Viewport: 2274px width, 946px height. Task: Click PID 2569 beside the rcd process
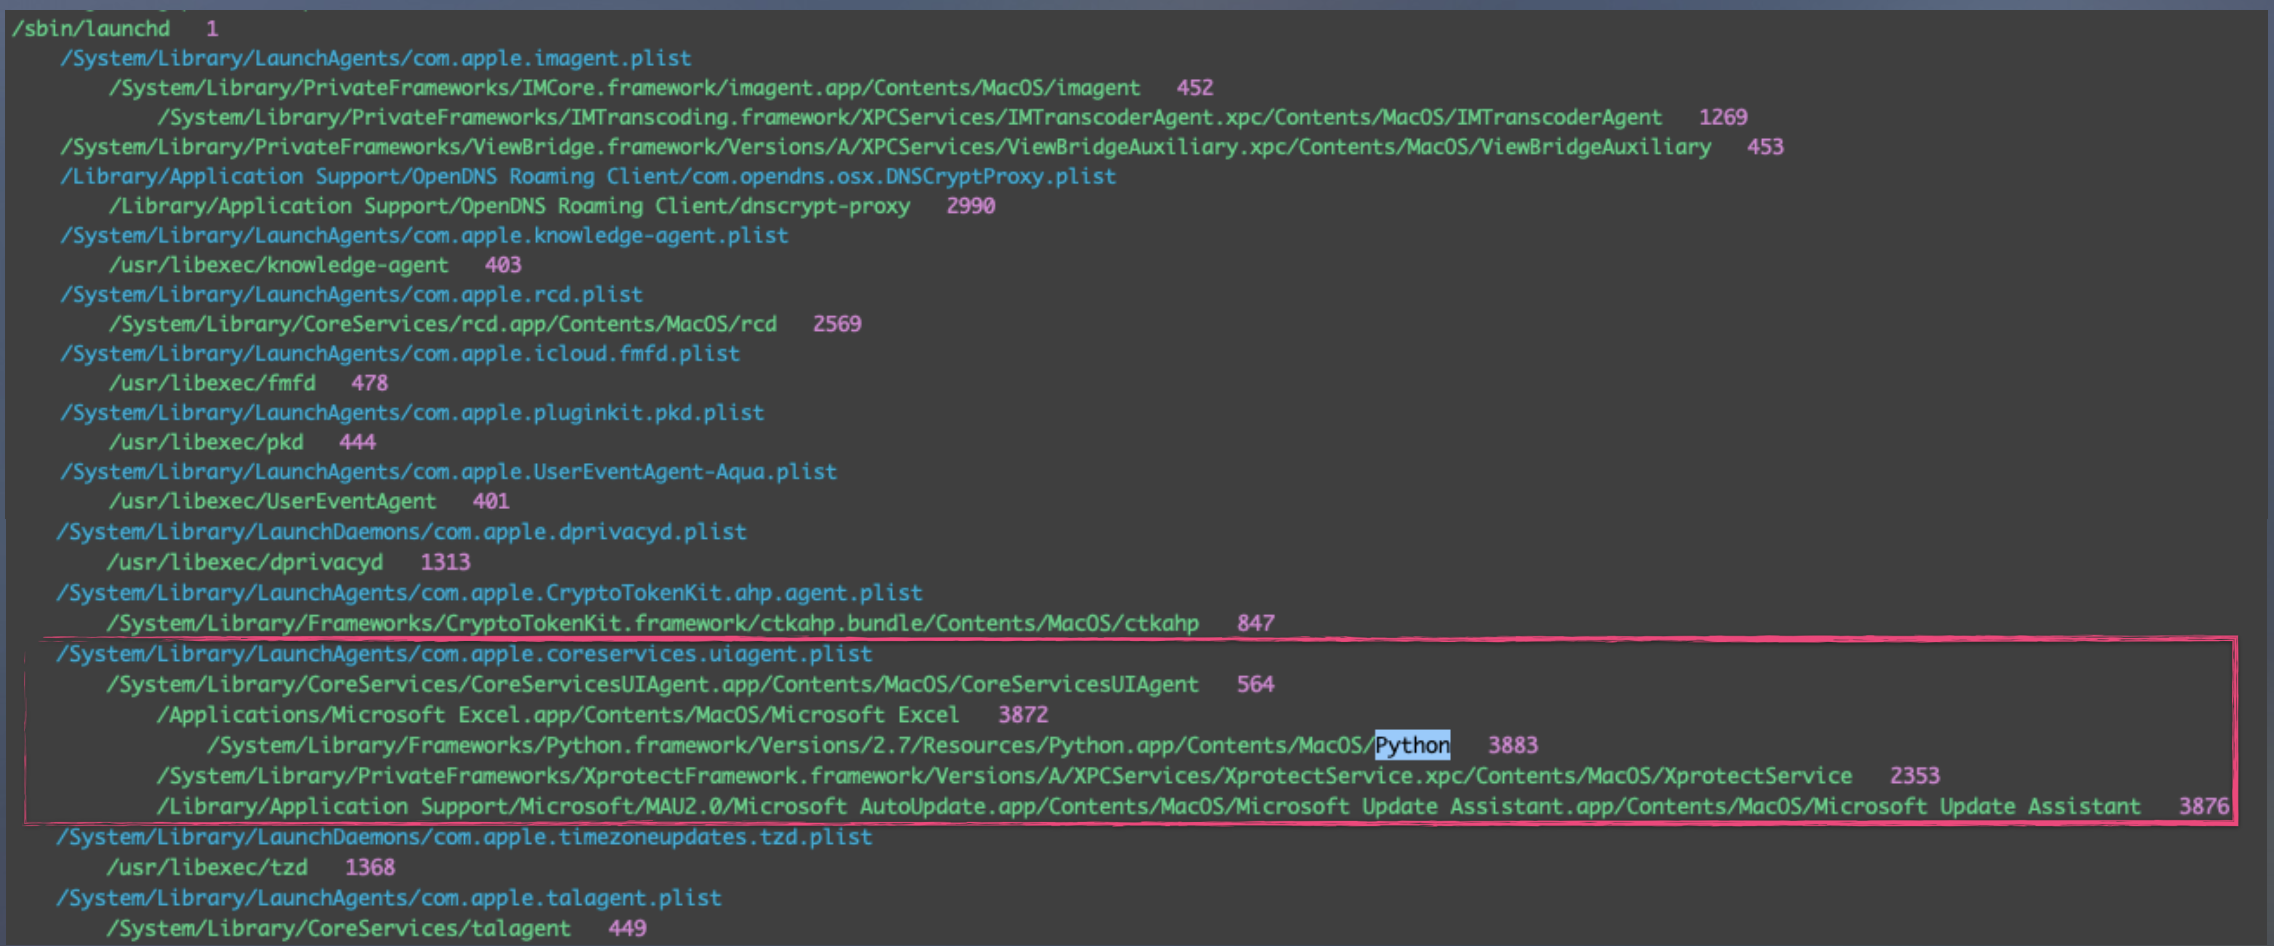tap(837, 324)
